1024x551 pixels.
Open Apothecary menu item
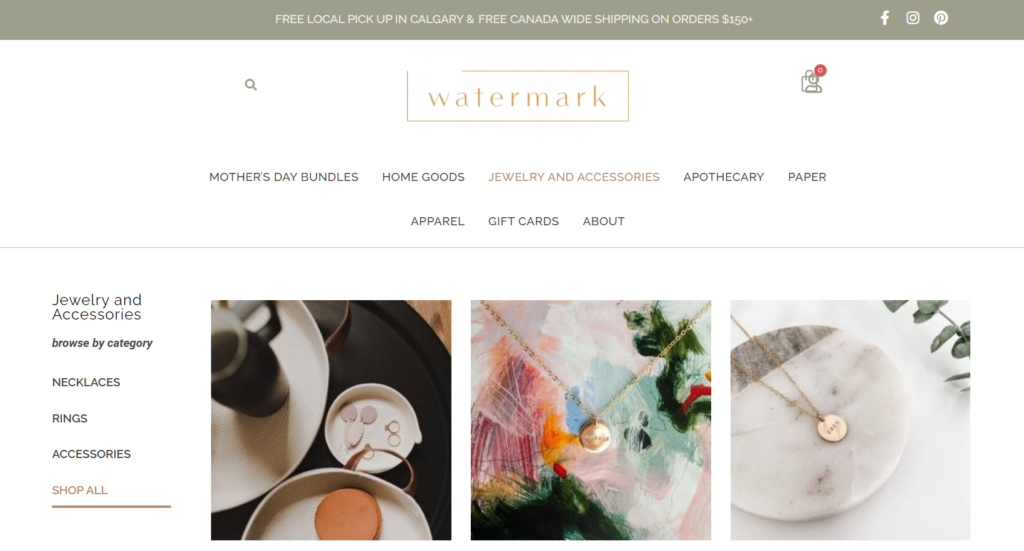coord(724,177)
